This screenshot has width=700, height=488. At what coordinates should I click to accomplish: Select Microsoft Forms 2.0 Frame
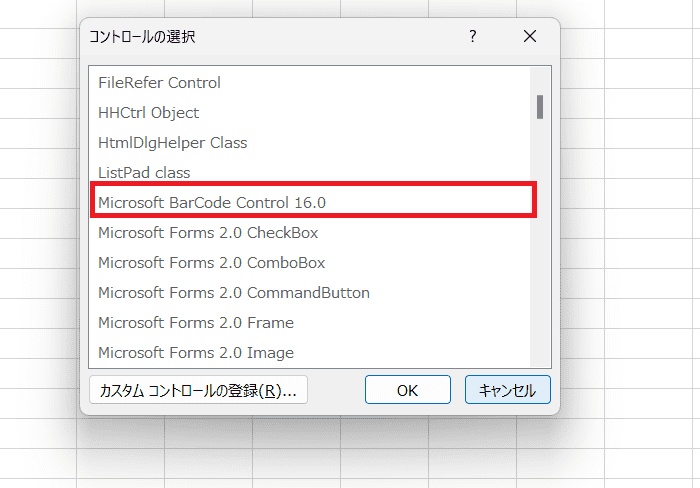tap(196, 322)
